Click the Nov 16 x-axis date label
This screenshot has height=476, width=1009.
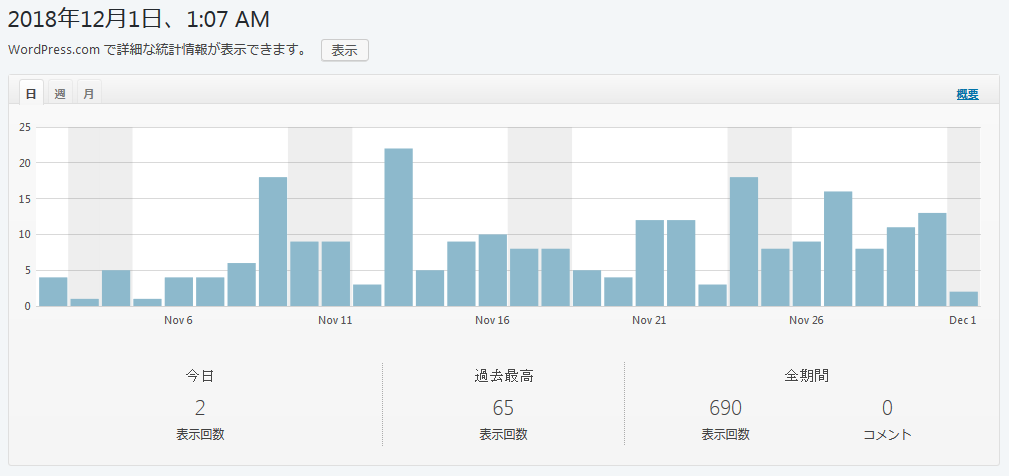pyautogui.click(x=492, y=320)
